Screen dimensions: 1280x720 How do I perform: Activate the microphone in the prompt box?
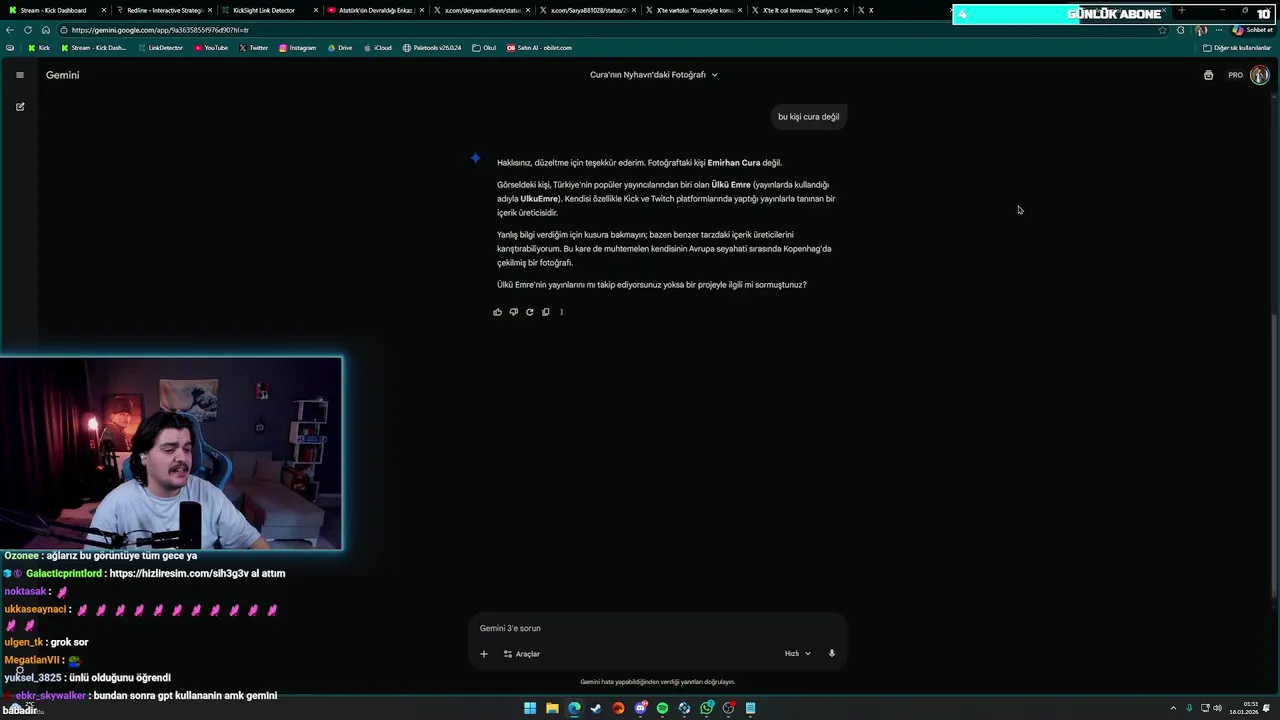click(831, 654)
